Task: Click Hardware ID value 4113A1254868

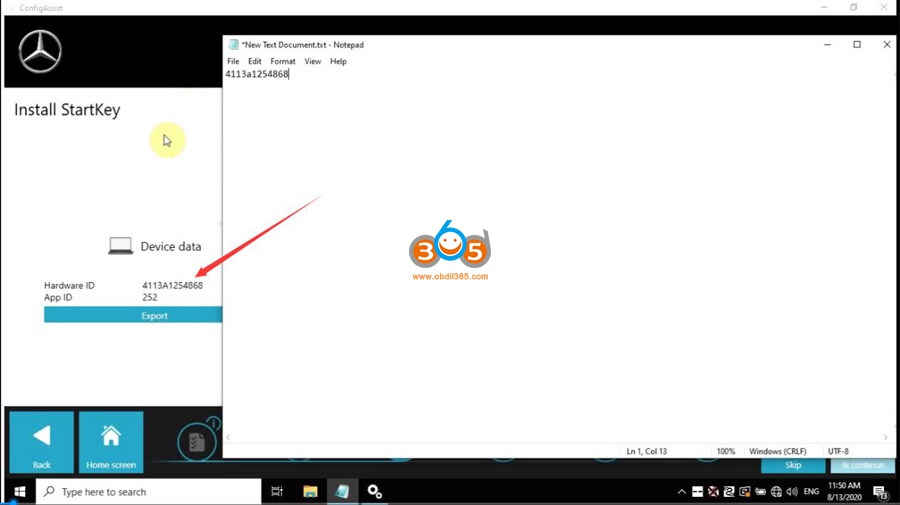Action: click(172, 285)
